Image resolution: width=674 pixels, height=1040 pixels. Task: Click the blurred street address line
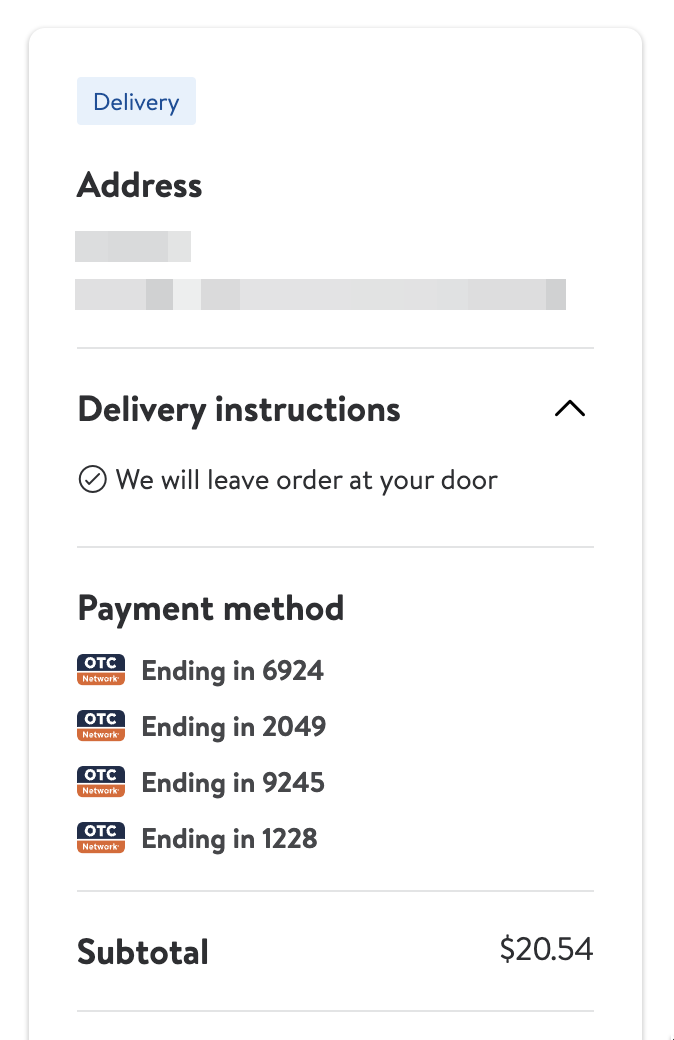point(320,294)
